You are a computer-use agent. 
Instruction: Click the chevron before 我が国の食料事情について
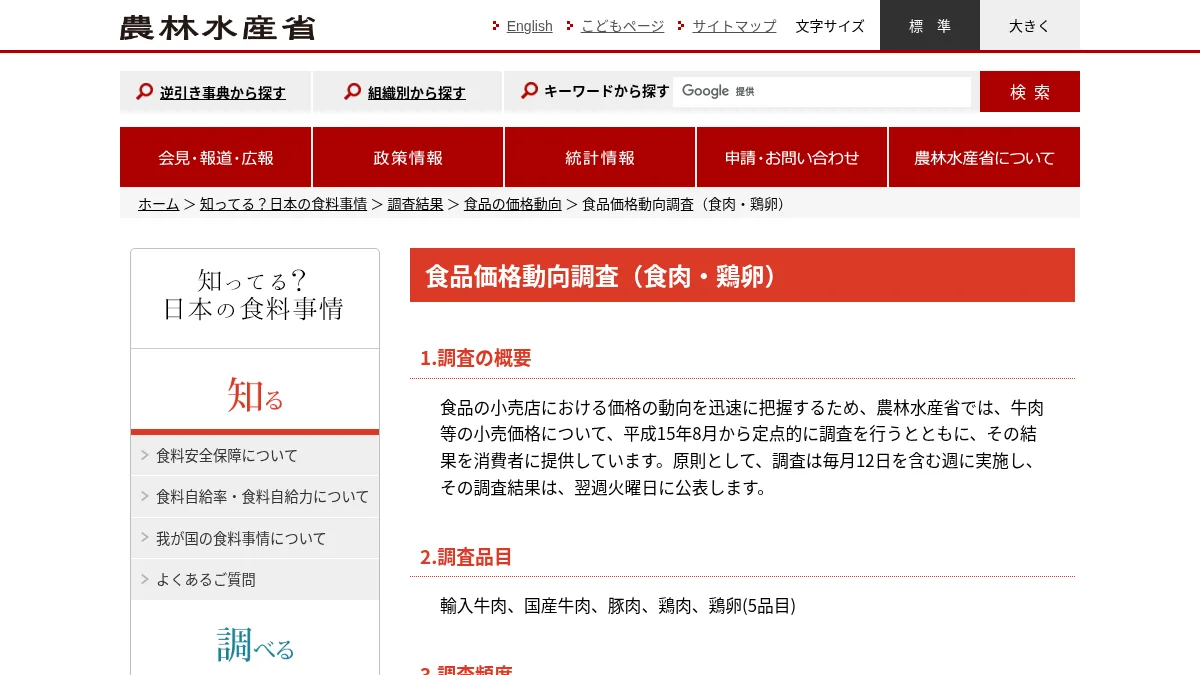pyautogui.click(x=145, y=538)
